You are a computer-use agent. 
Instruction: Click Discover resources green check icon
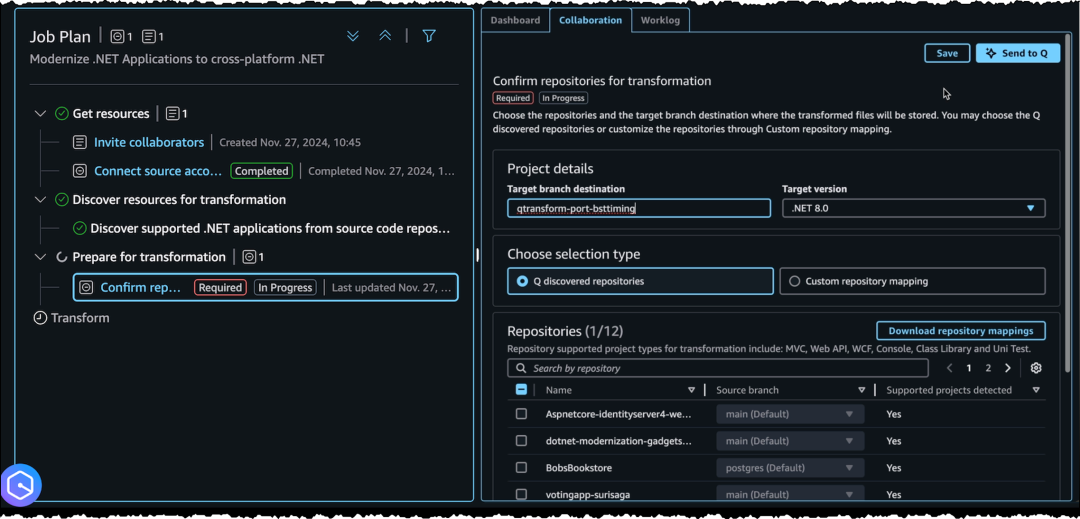click(62, 200)
